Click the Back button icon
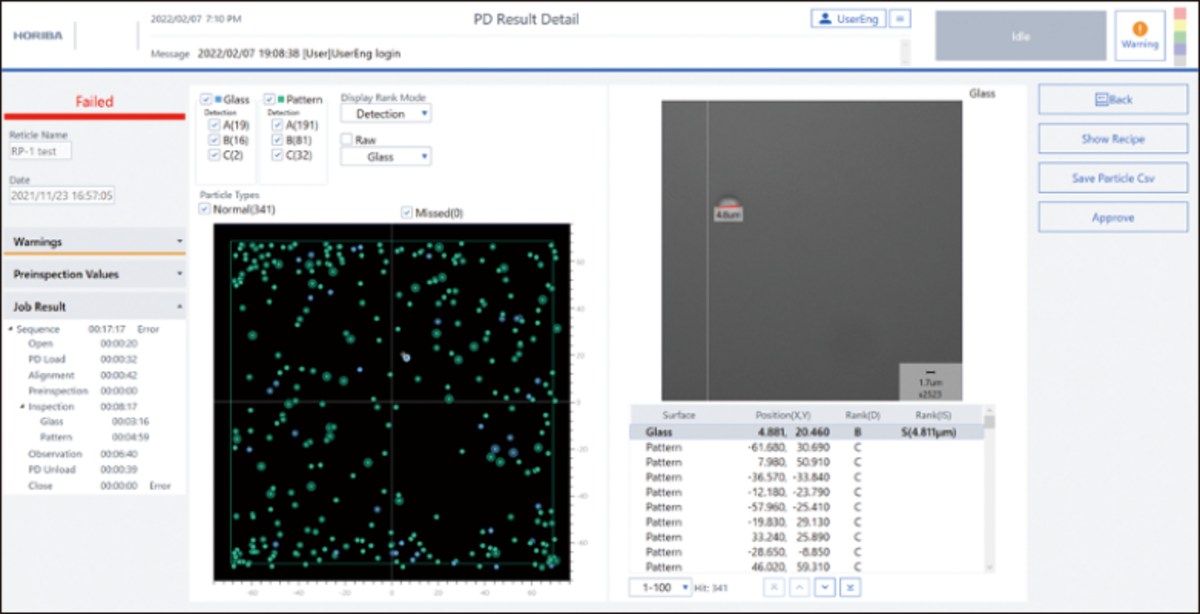This screenshot has width=1200, height=614. 1101,100
